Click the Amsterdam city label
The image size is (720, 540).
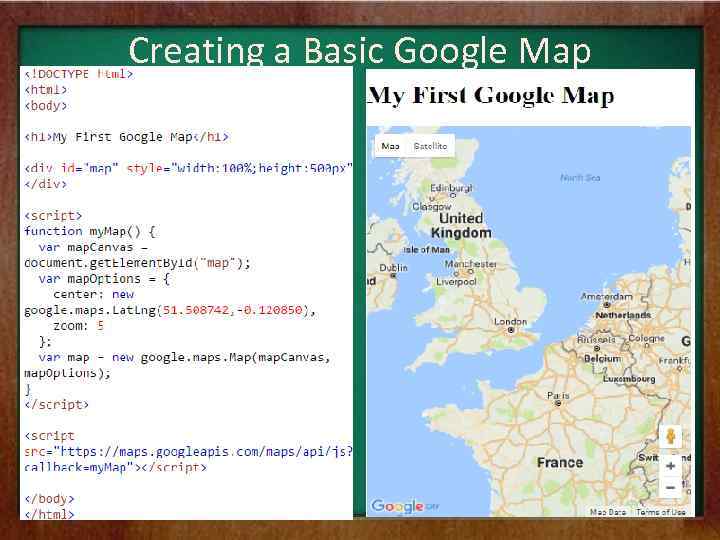point(607,297)
